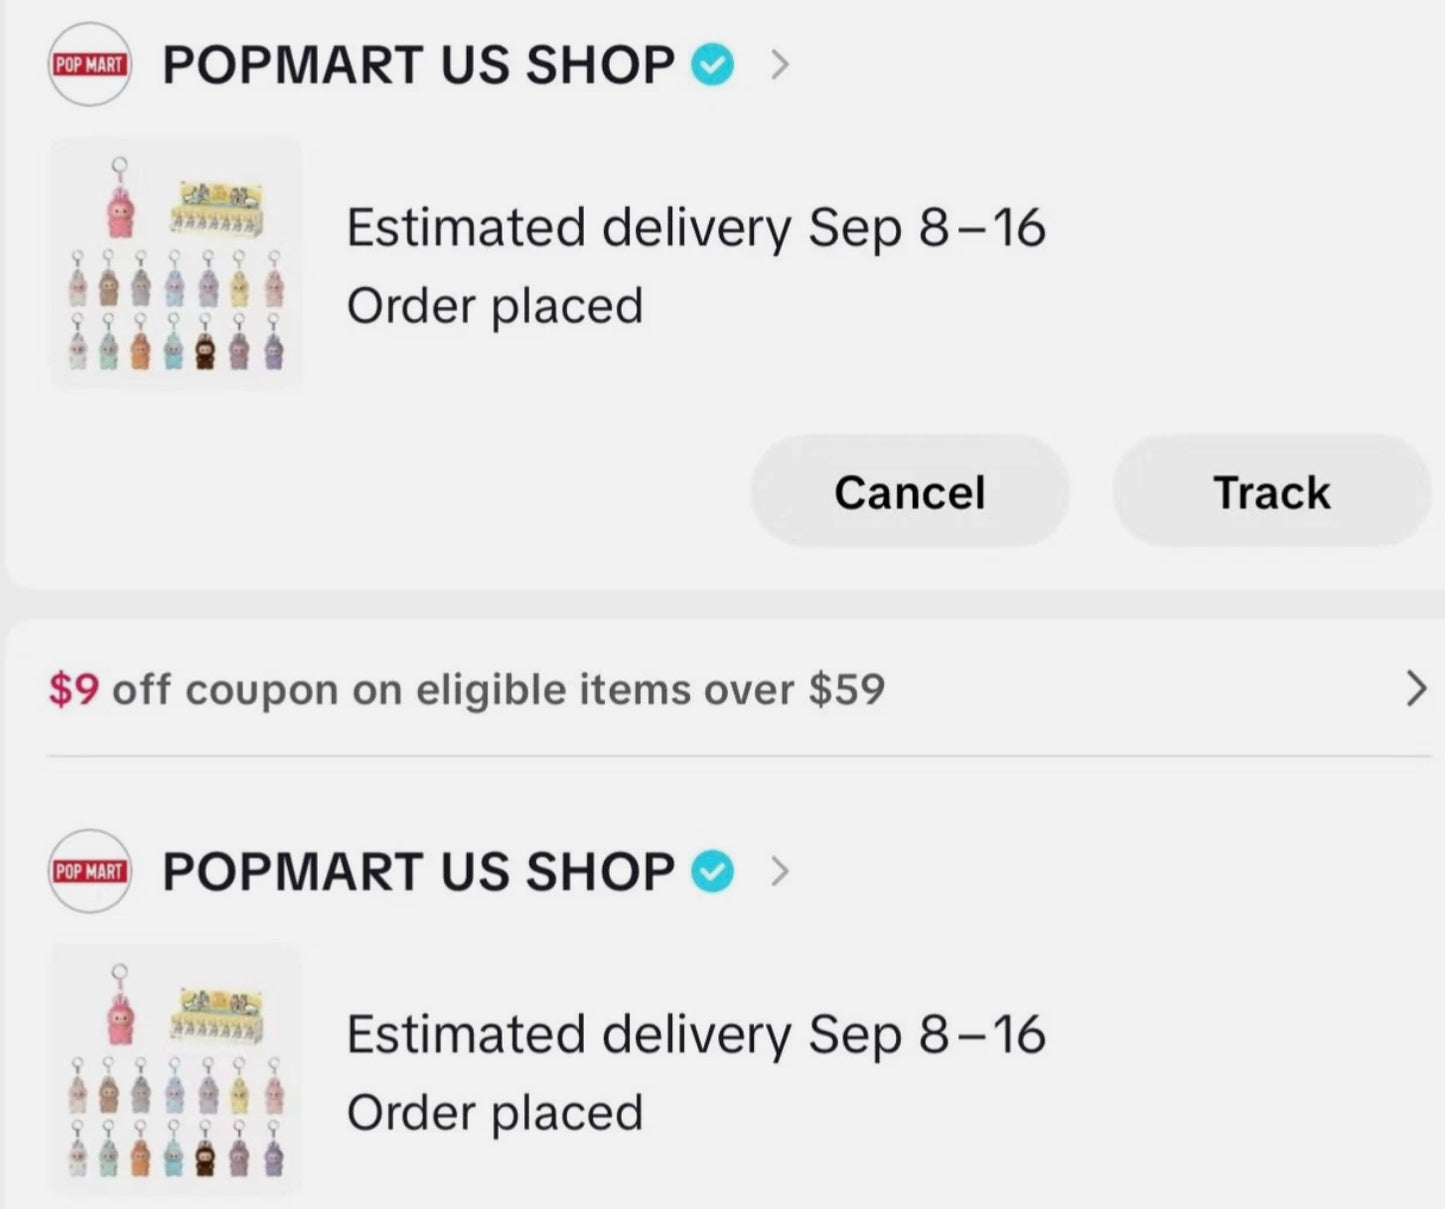This screenshot has width=1445, height=1209.
Task: View the first order's keychain product thumbnail
Action: pos(176,264)
